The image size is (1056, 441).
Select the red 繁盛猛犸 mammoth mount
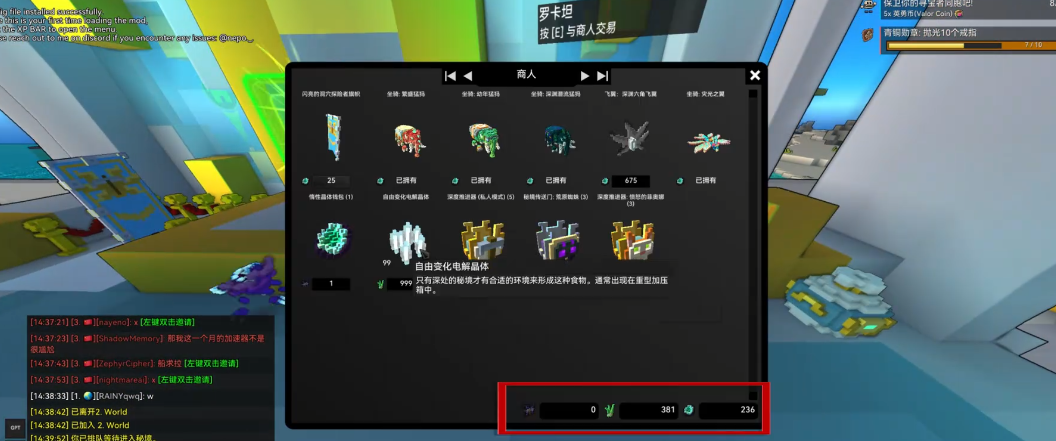405,142
